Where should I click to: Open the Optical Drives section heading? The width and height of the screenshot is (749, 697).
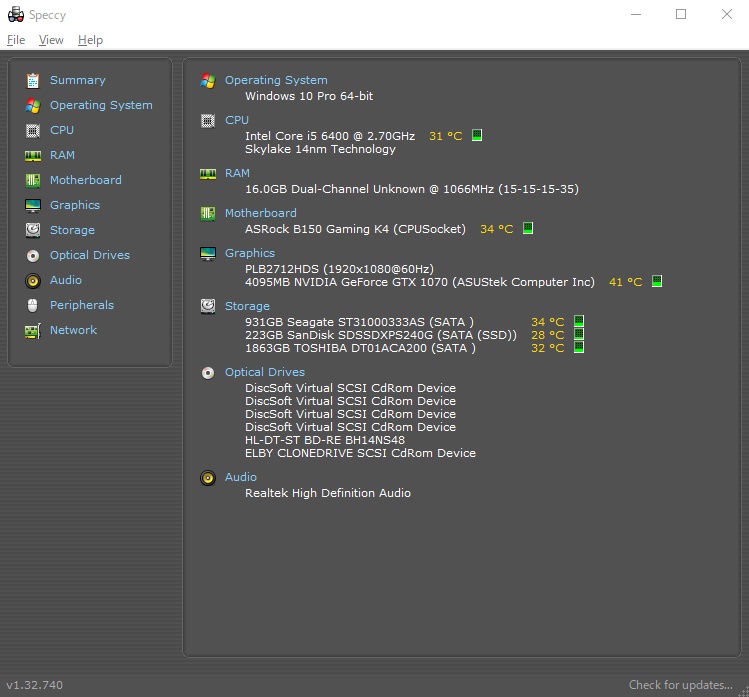[x=264, y=372]
